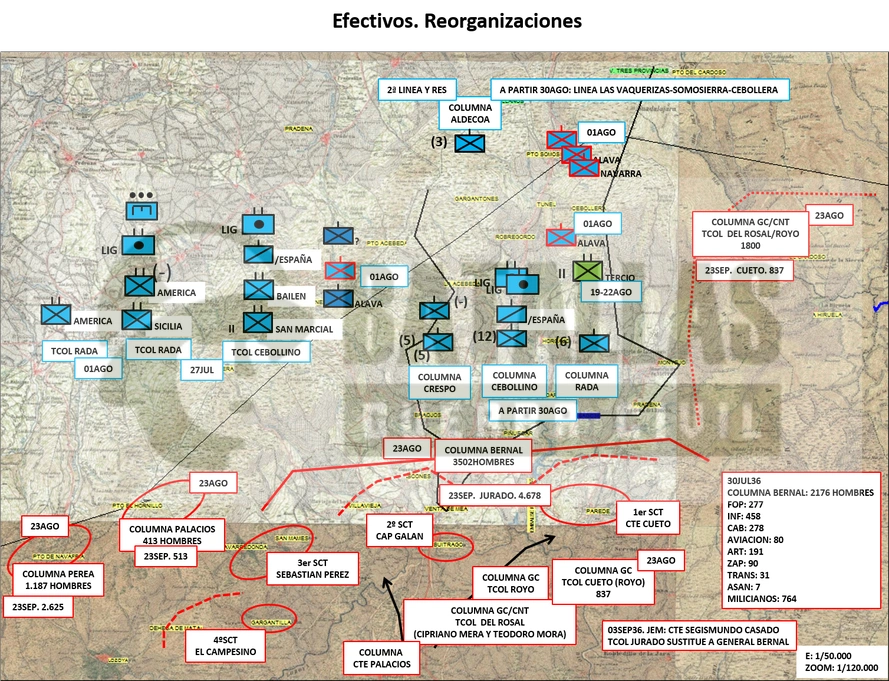Click the '2ª LINEA Y RES' label
Viewport: 889px width, 681px height.
pyautogui.click(x=417, y=90)
